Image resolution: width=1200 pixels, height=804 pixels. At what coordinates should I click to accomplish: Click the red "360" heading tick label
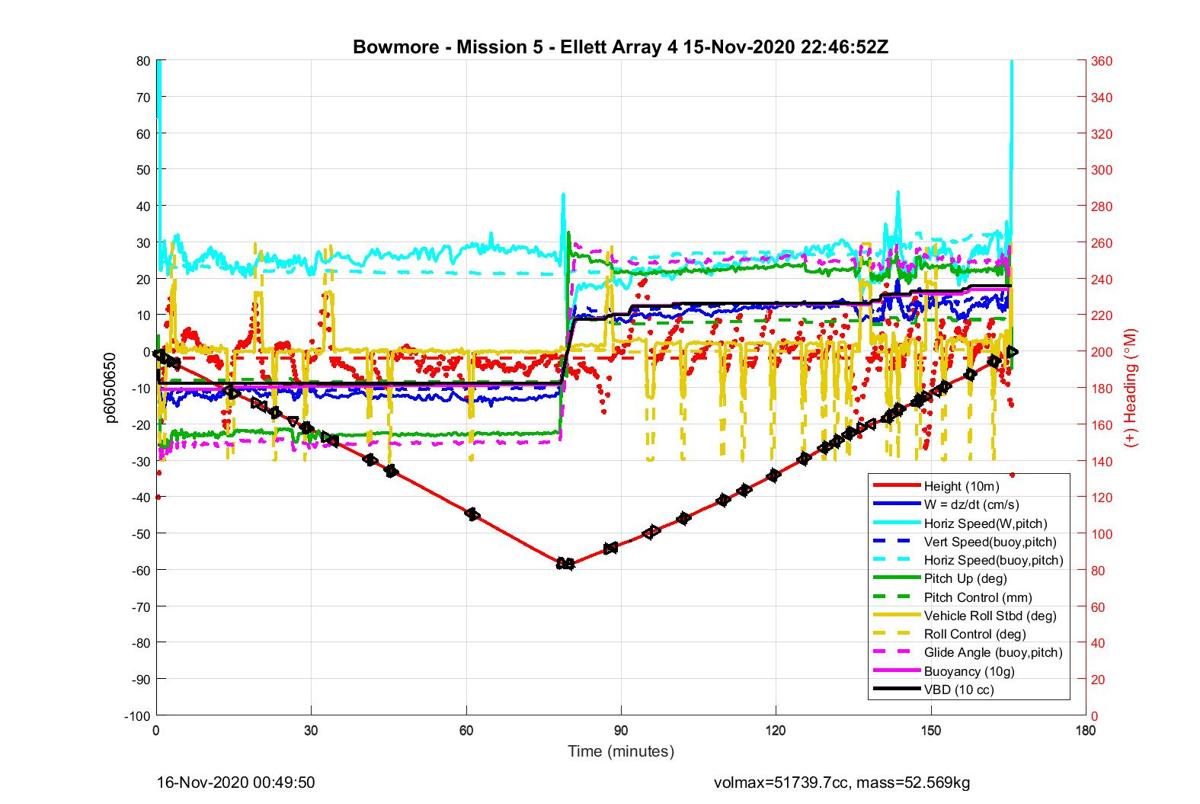click(x=1103, y=61)
